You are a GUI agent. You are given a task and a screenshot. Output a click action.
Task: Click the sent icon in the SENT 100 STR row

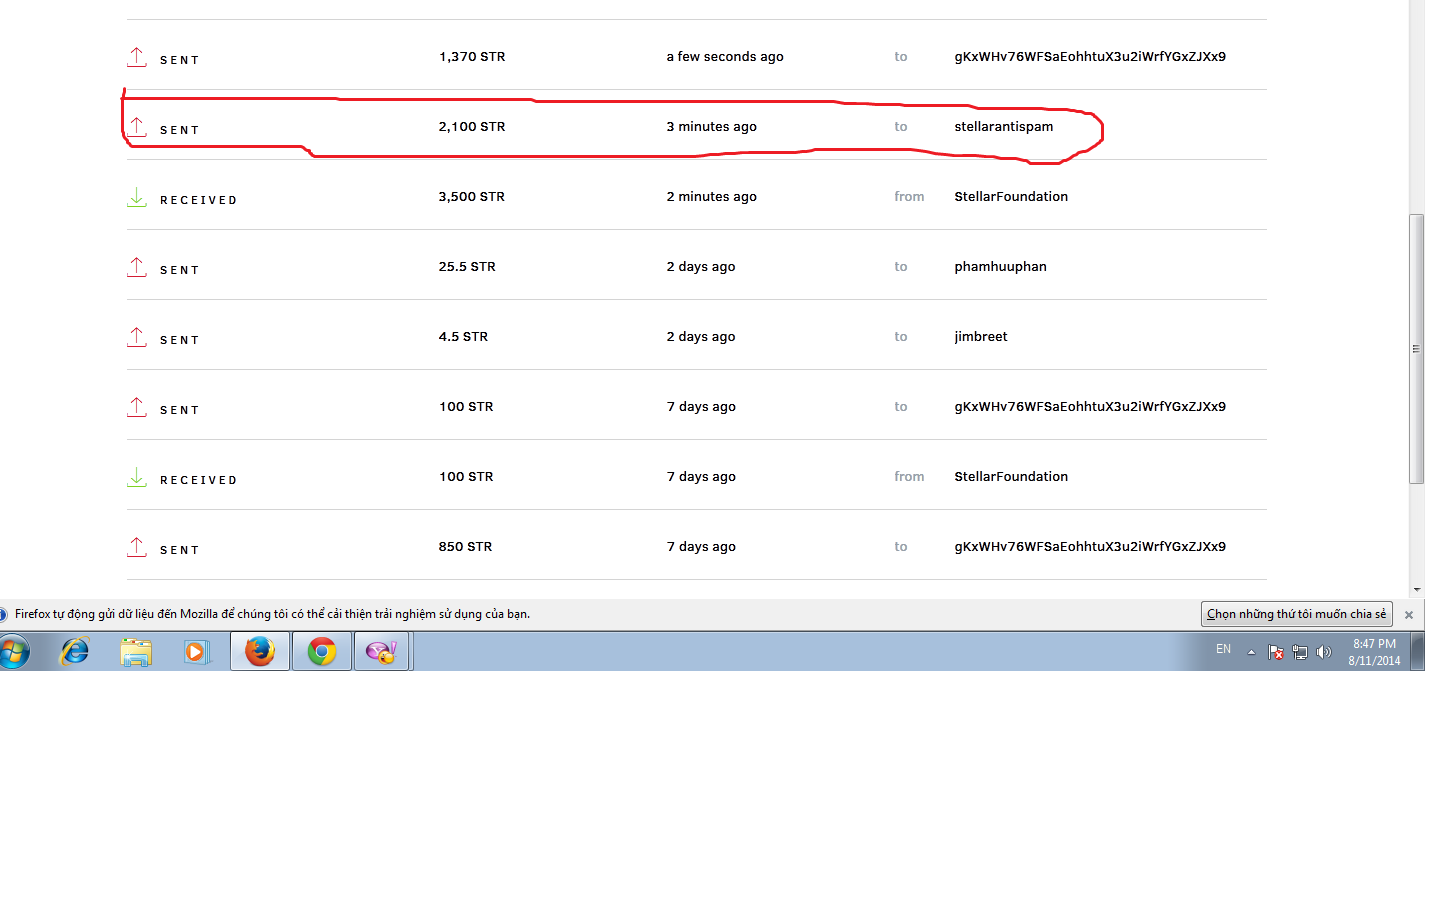(137, 407)
